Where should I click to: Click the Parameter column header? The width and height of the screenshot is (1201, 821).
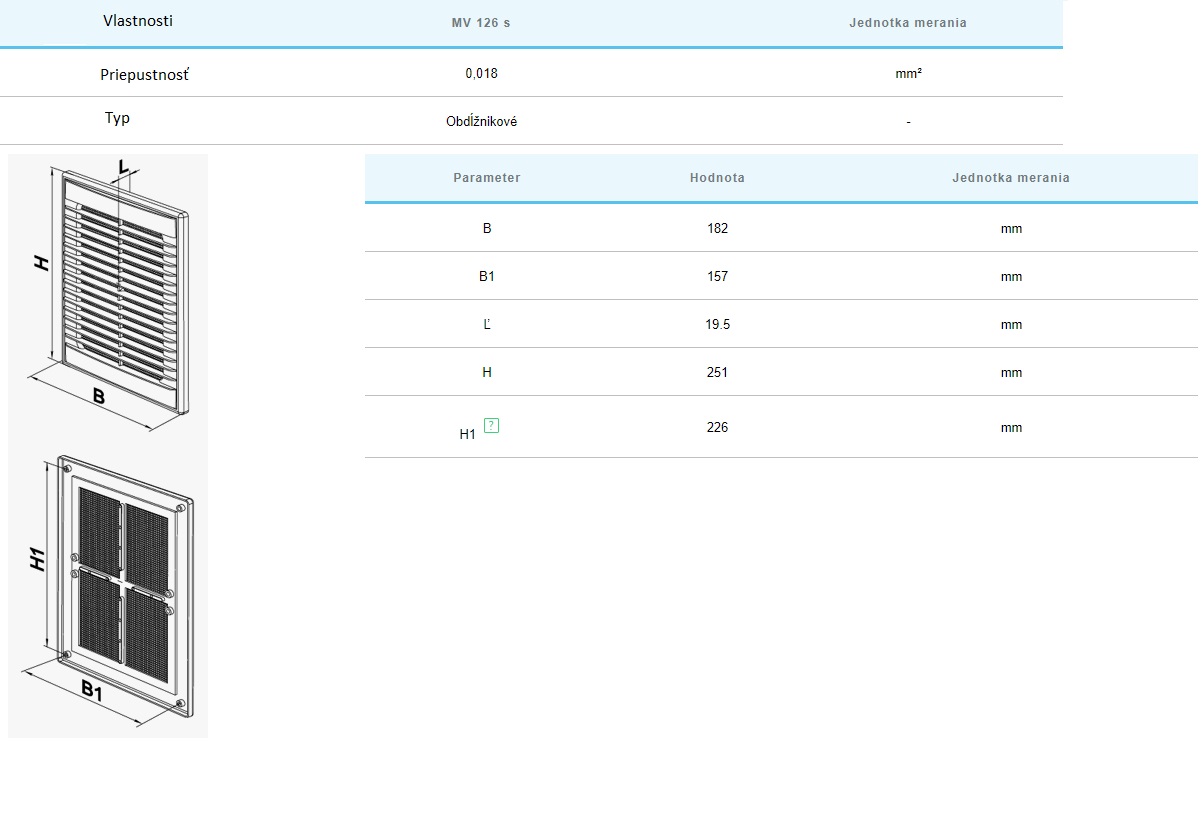pyautogui.click(x=487, y=177)
